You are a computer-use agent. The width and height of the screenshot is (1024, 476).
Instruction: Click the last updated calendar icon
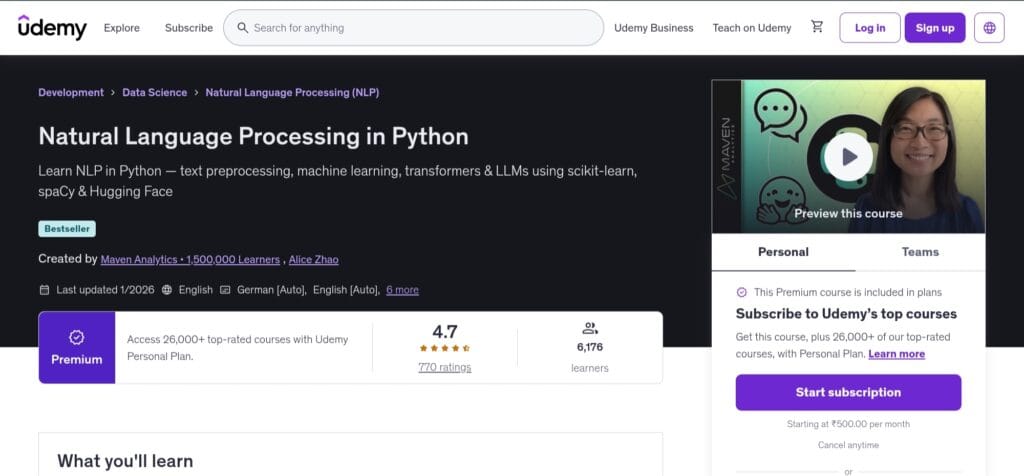tap(44, 290)
